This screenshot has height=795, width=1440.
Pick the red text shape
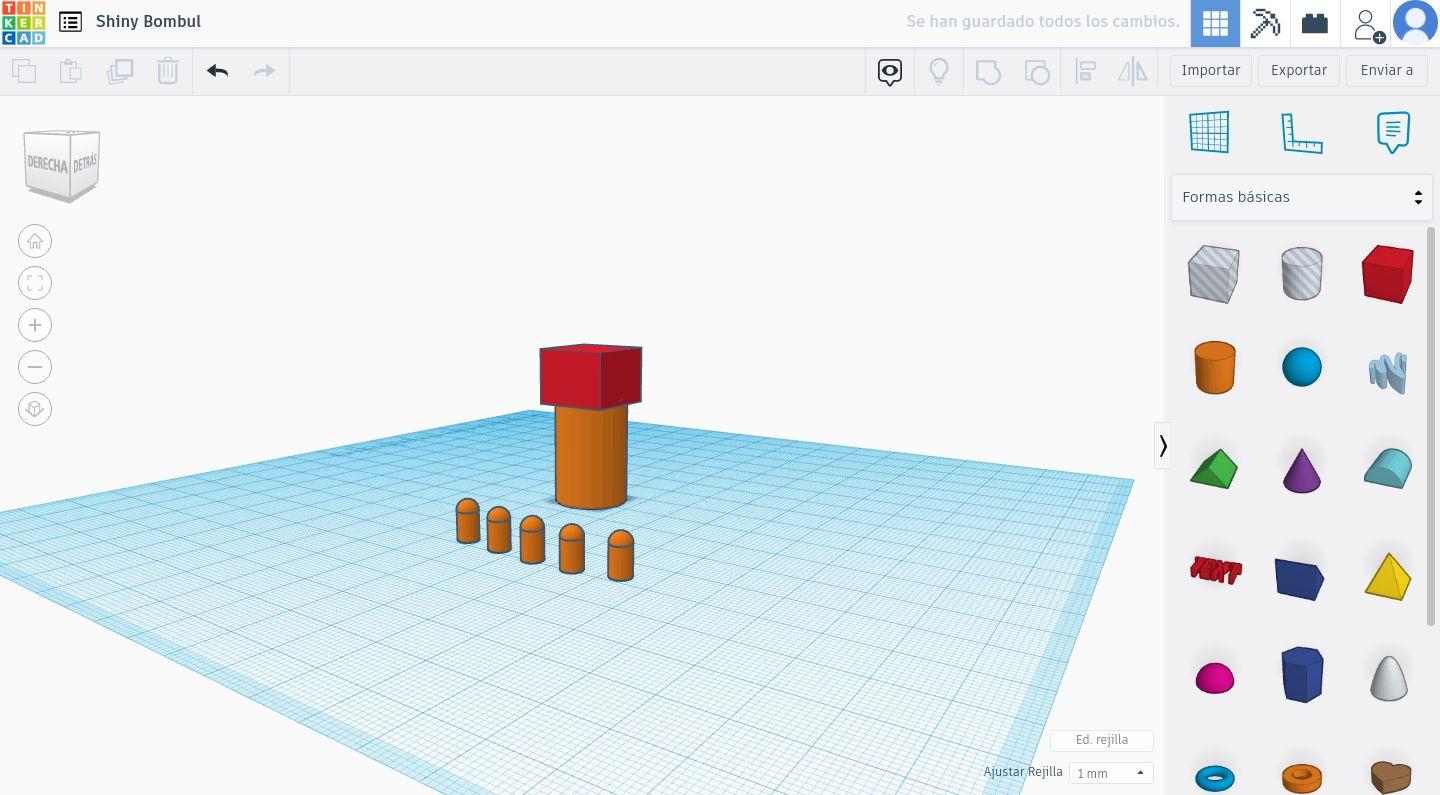point(1215,571)
